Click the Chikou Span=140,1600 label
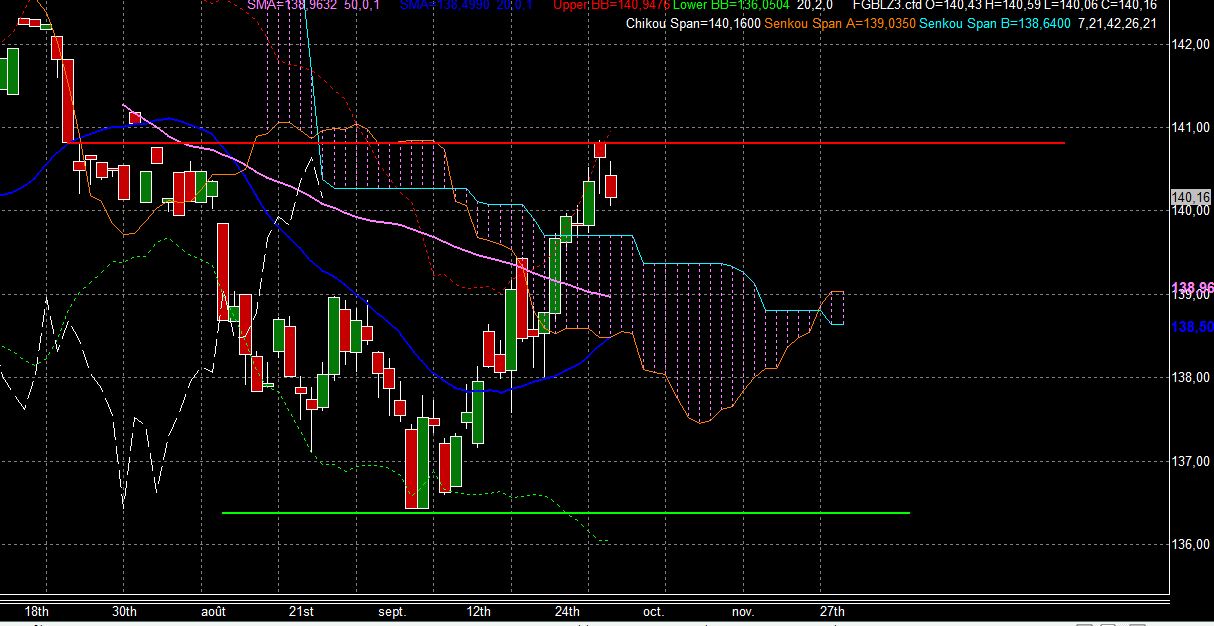Viewport: 1214px width, 626px height. point(691,23)
